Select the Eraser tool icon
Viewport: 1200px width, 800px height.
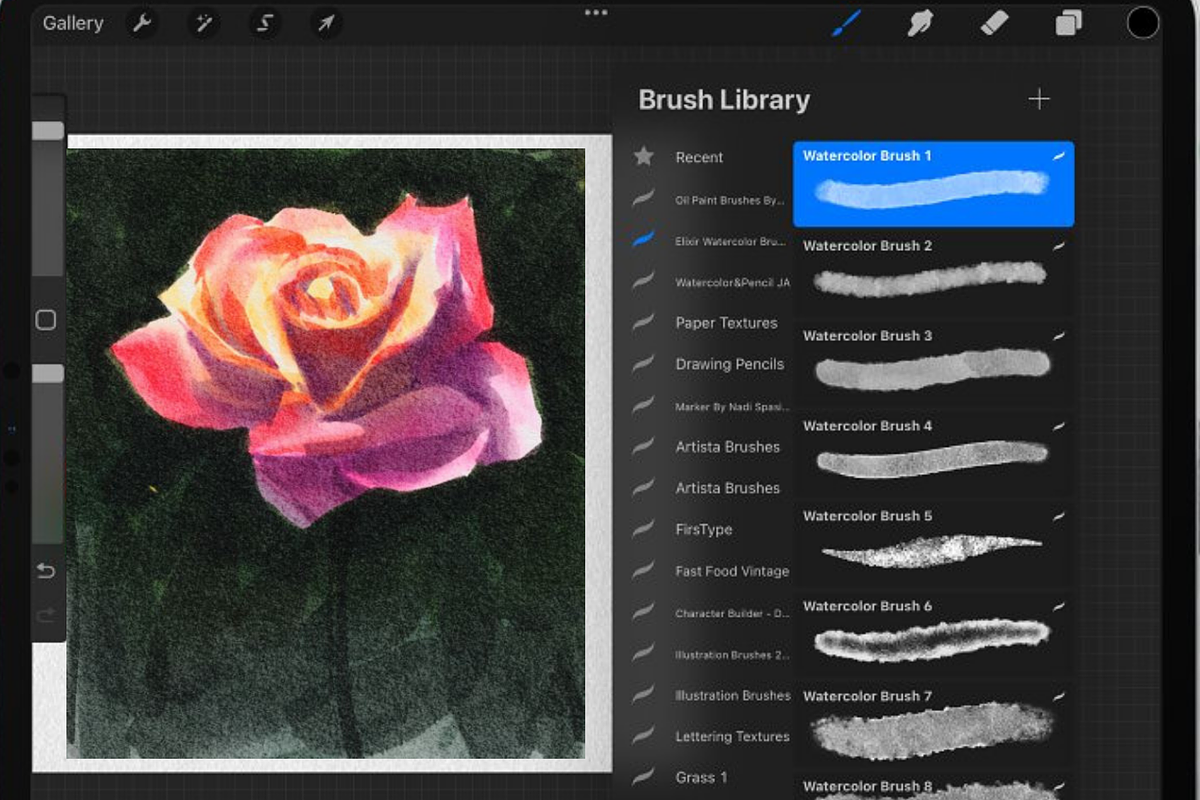click(994, 22)
